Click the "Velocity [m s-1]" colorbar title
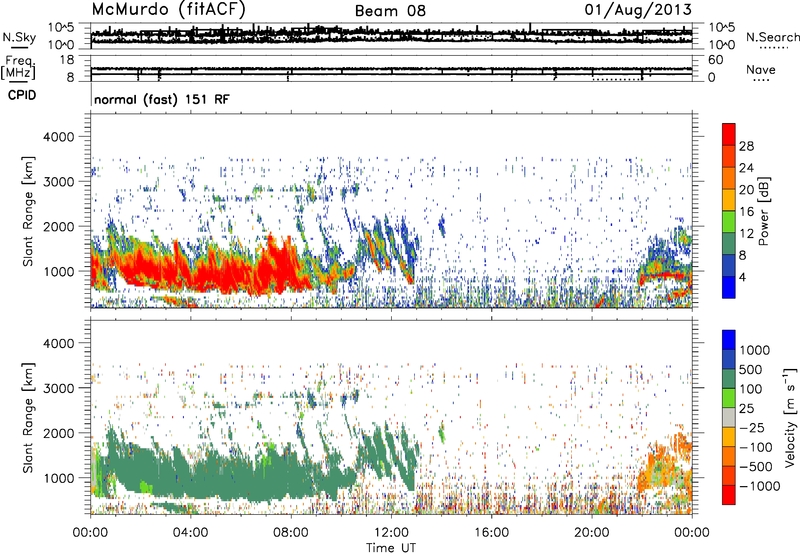 [x=790, y=417]
